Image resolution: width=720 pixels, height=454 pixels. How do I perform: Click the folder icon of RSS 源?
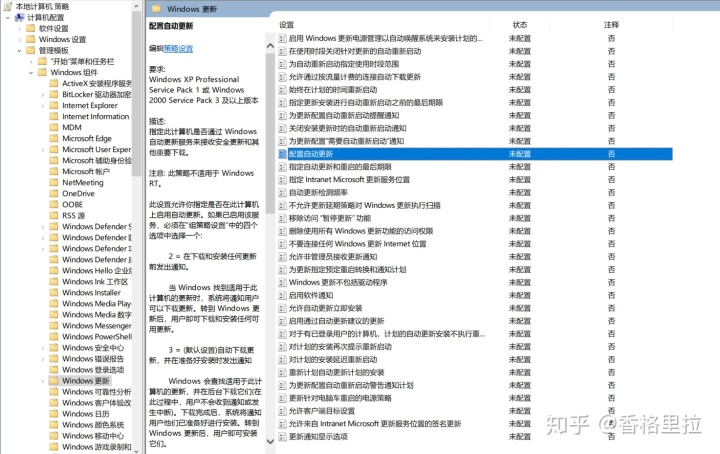coord(54,216)
